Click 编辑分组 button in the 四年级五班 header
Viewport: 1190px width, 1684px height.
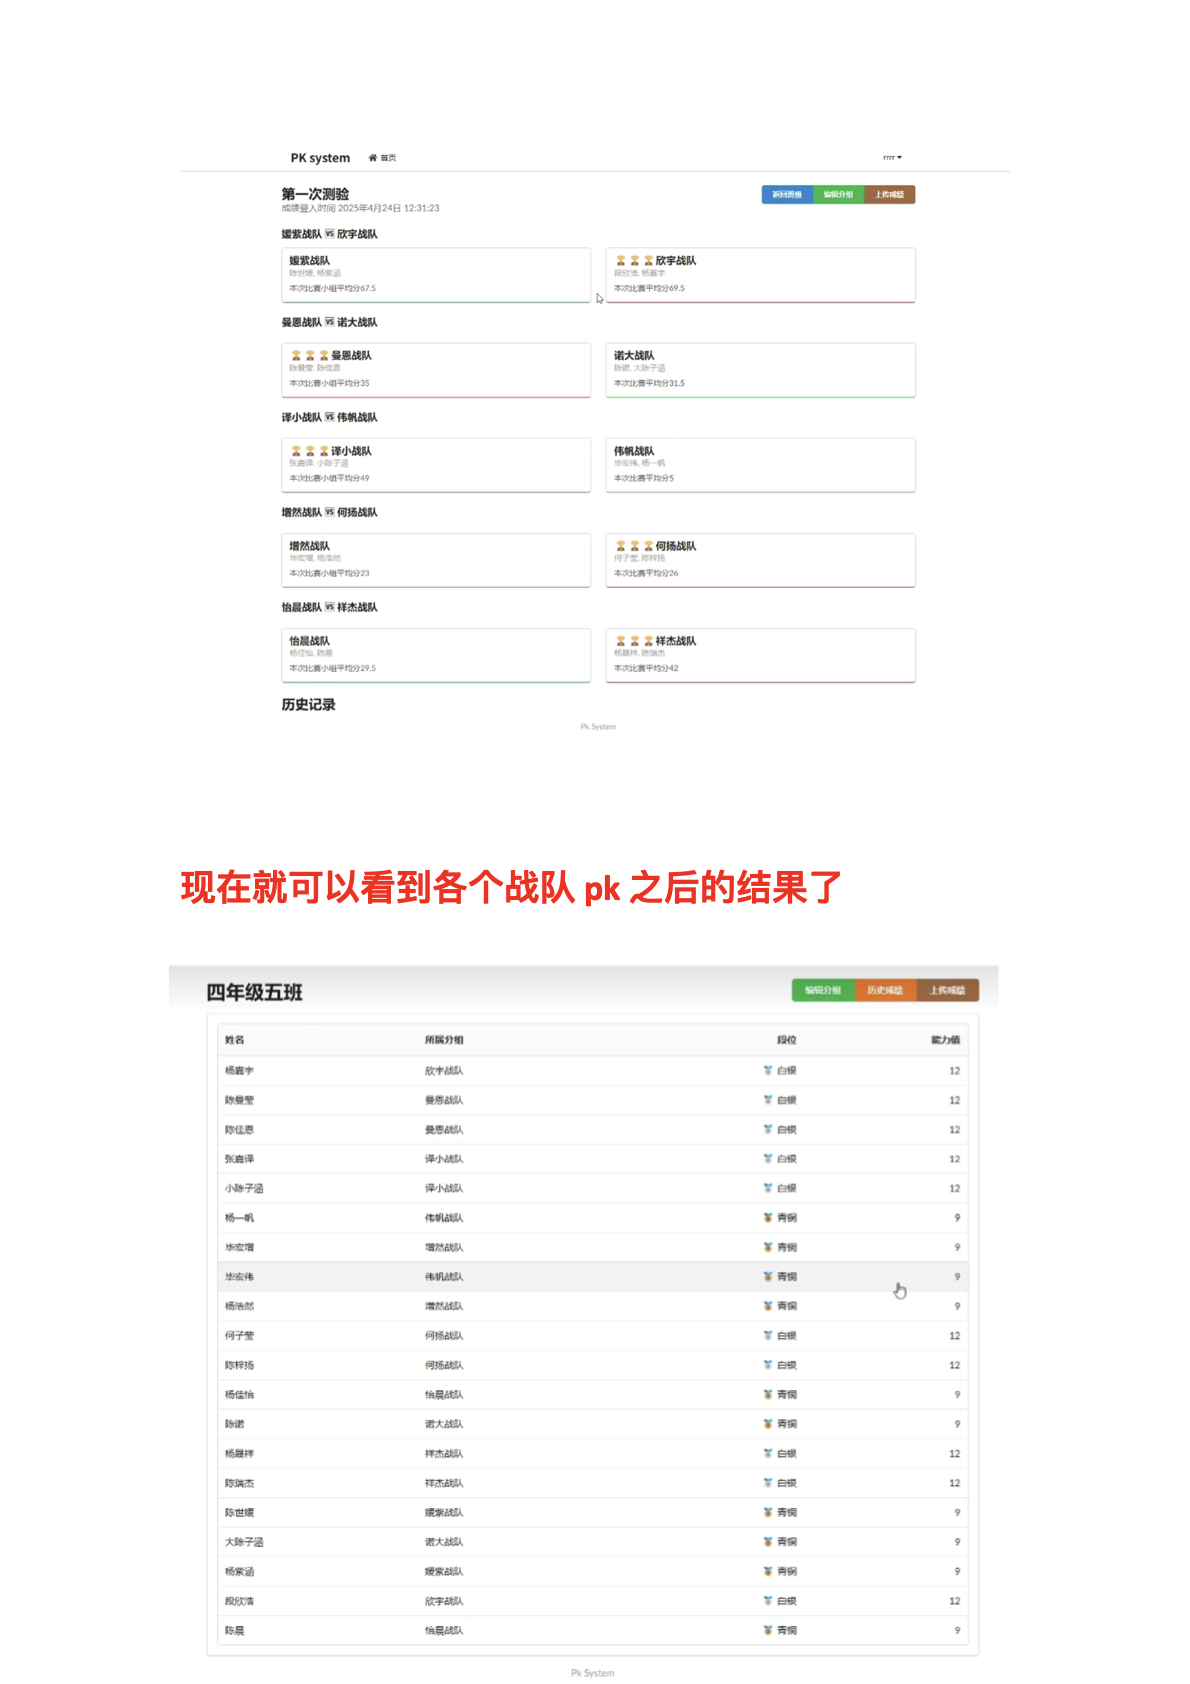[822, 991]
